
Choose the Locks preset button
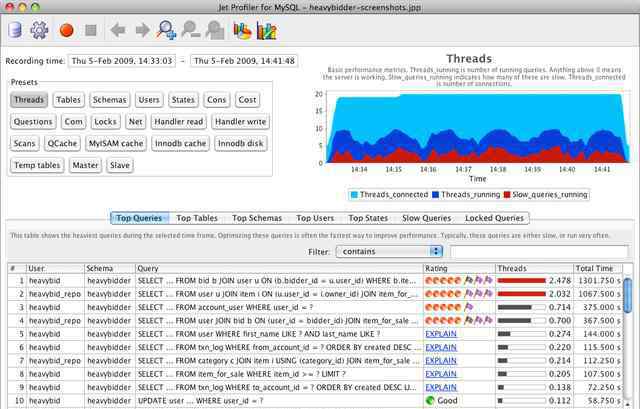click(x=105, y=122)
